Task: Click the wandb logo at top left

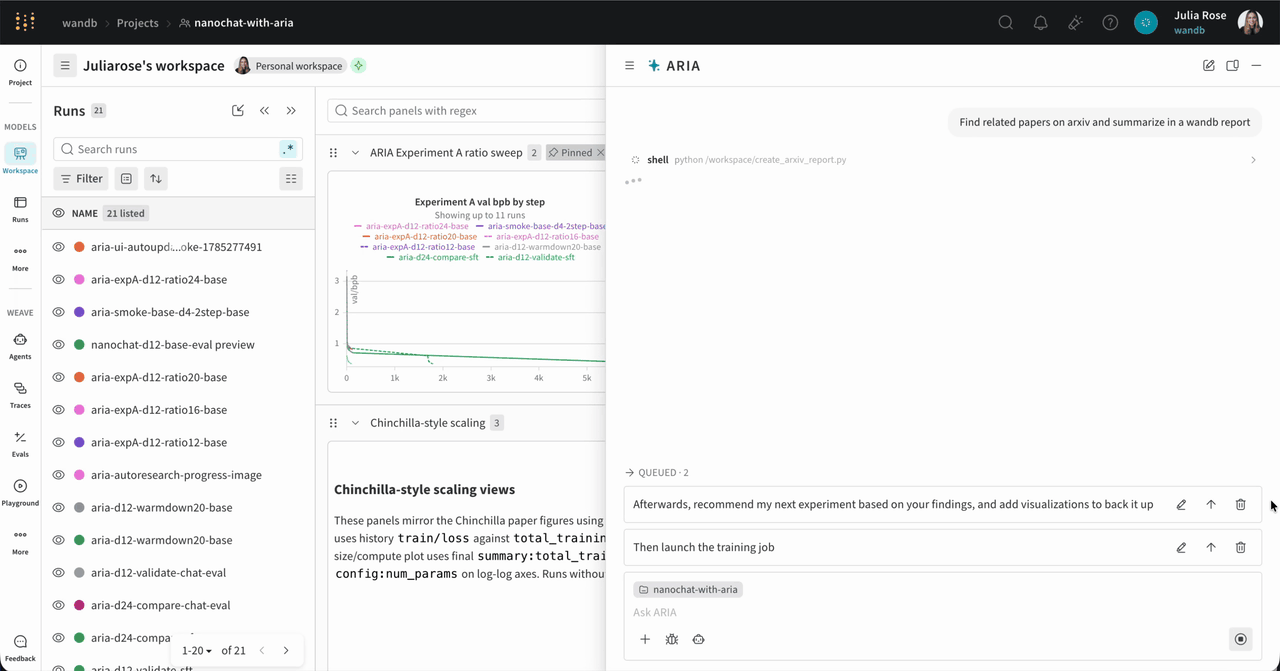Action: 25,22
